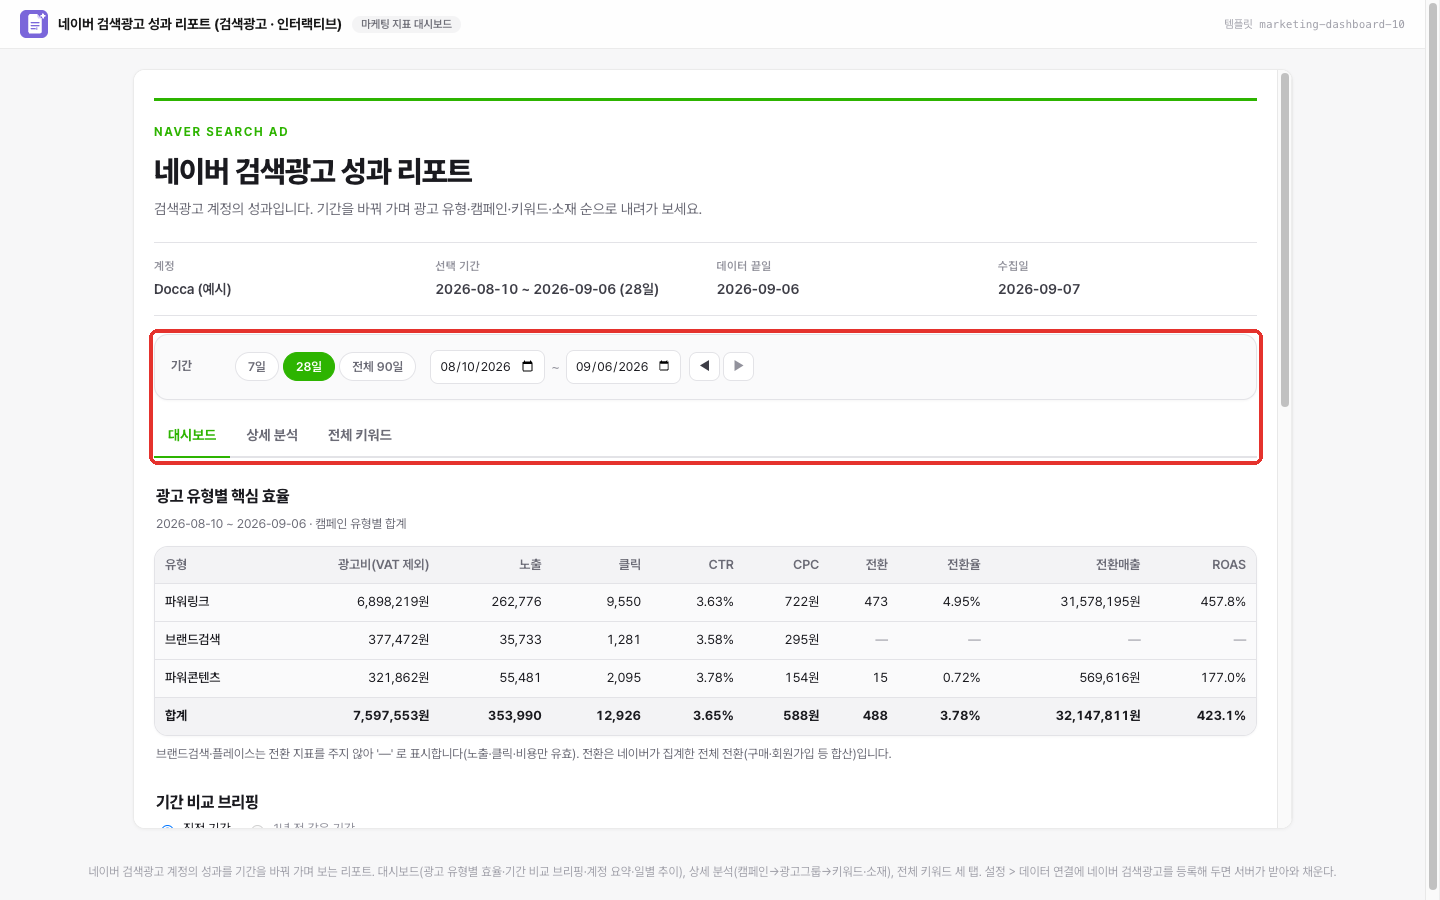This screenshot has width=1440, height=900.
Task: Go to the previous period arrow
Action: pyautogui.click(x=704, y=366)
